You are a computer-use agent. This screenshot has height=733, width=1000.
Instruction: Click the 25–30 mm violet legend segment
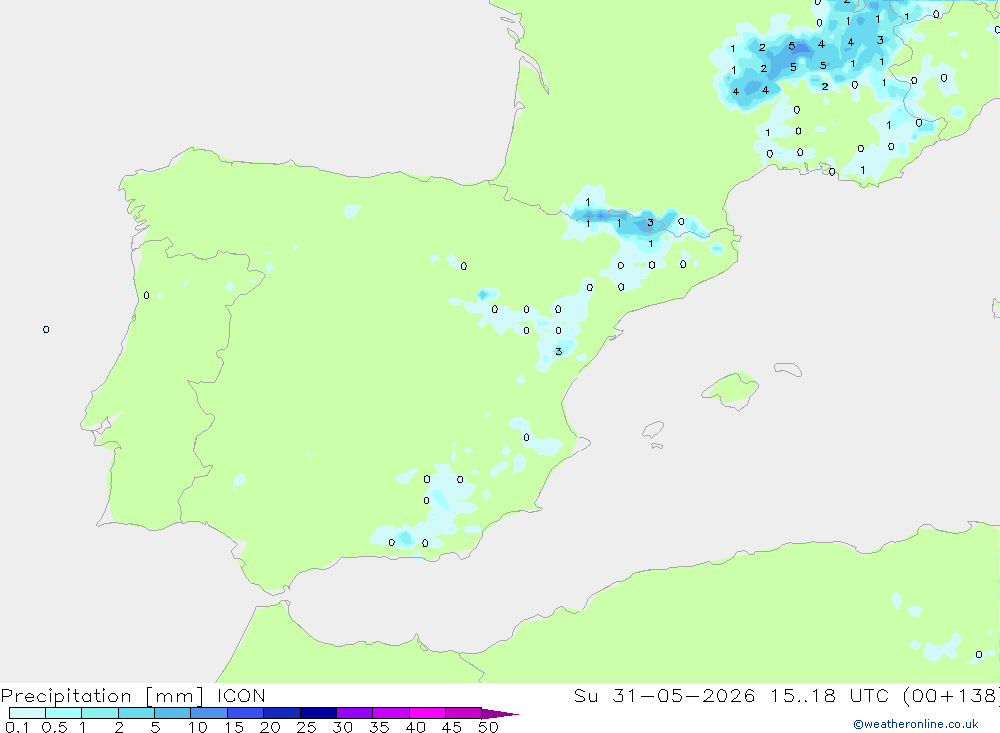[x=318, y=713]
